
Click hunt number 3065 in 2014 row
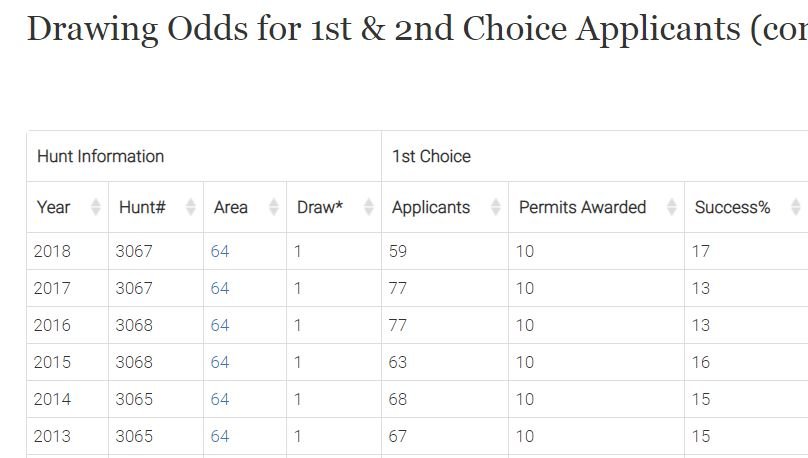[x=134, y=399]
